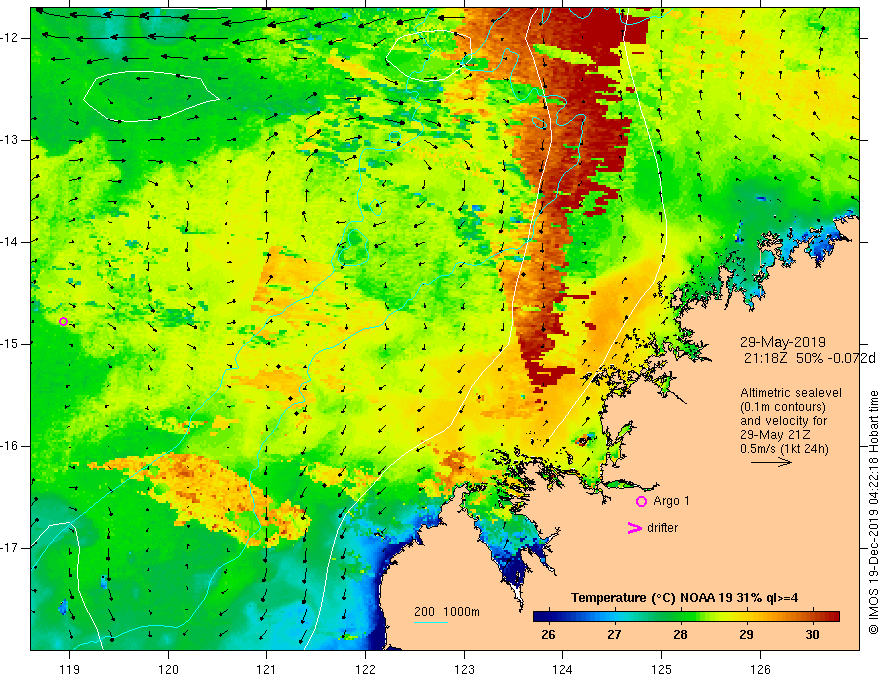The image size is (880, 680).
Task: Click longitude label 126 on bottom axis
Action: click(x=760, y=669)
